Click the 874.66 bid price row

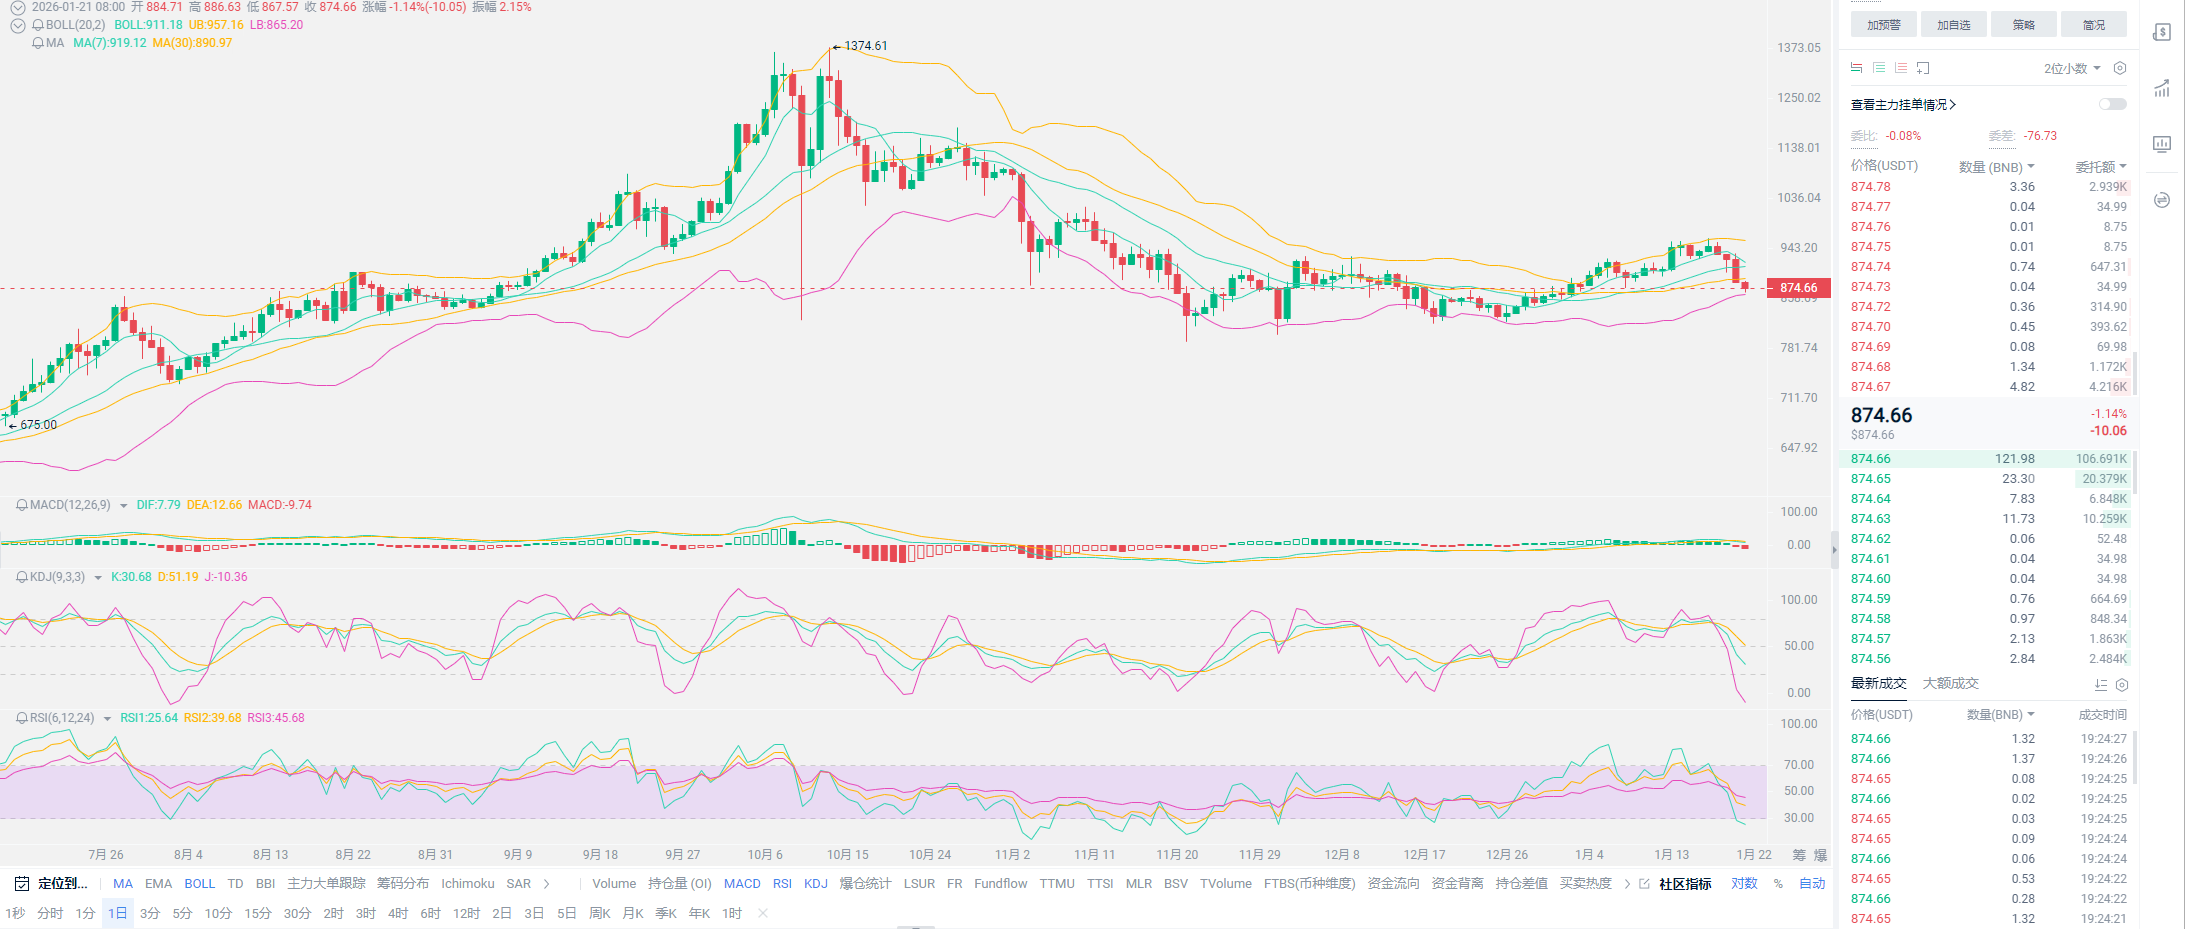click(1871, 459)
